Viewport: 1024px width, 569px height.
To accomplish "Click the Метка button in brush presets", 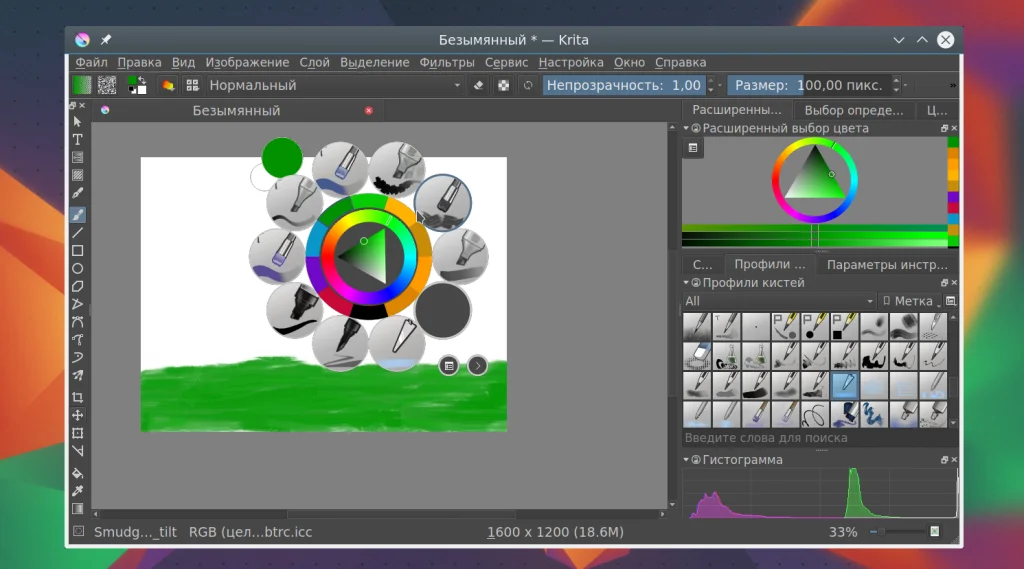I will [911, 301].
